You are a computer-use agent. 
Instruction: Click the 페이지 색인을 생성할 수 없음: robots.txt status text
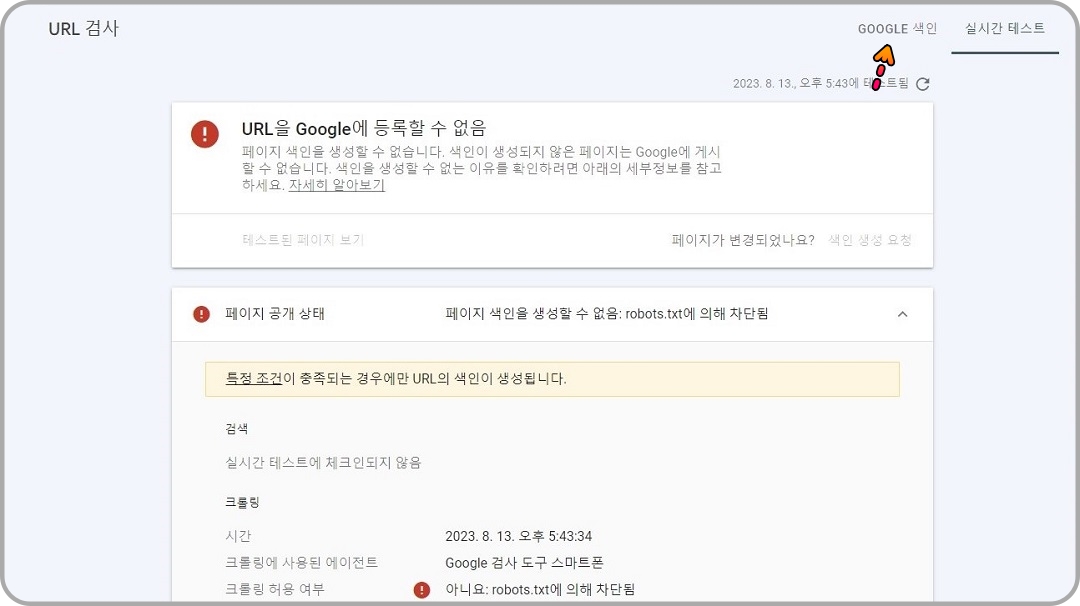tap(607, 313)
